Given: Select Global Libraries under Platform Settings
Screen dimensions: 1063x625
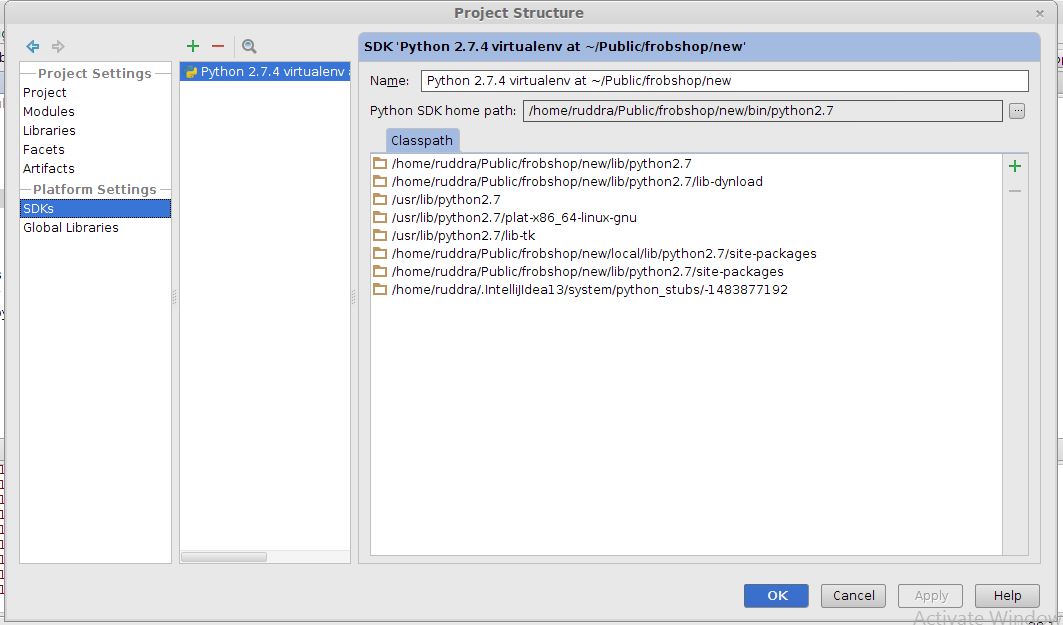Looking at the screenshot, I should coord(71,228).
